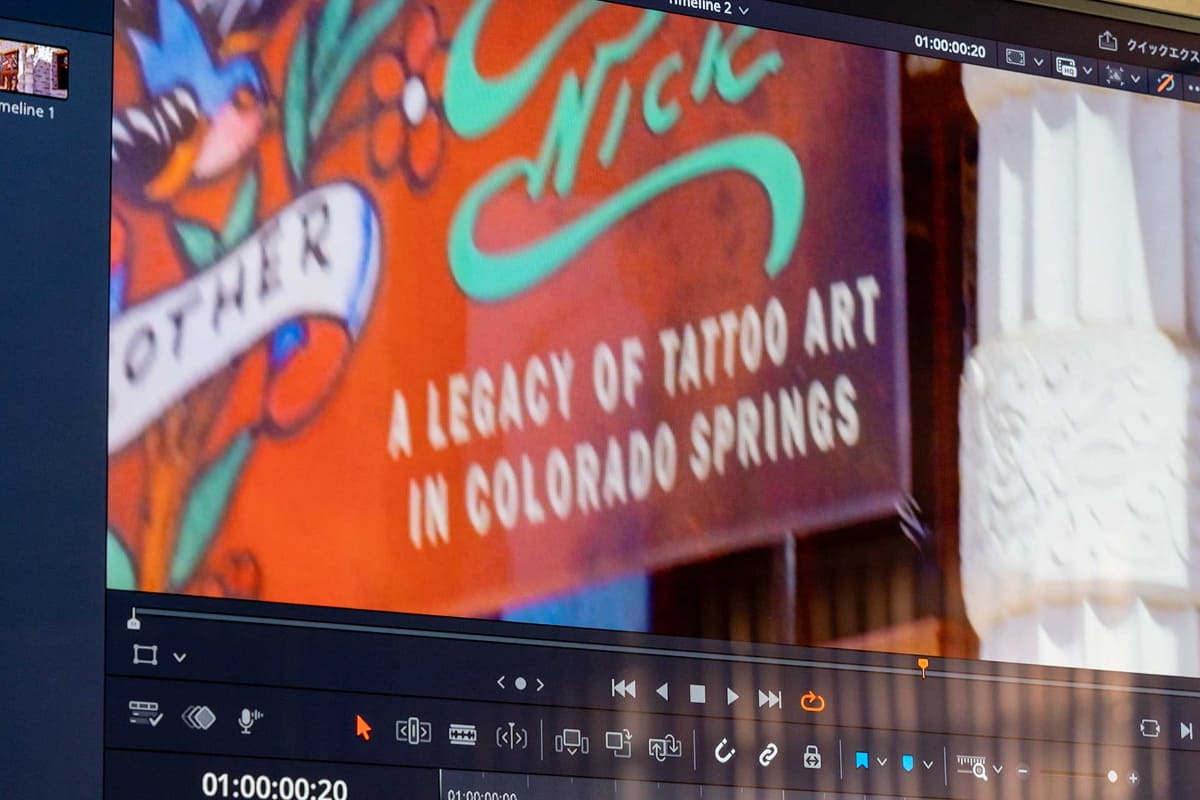
Task: Click the HQ proxy playback icon
Action: pyautogui.click(x=1065, y=67)
